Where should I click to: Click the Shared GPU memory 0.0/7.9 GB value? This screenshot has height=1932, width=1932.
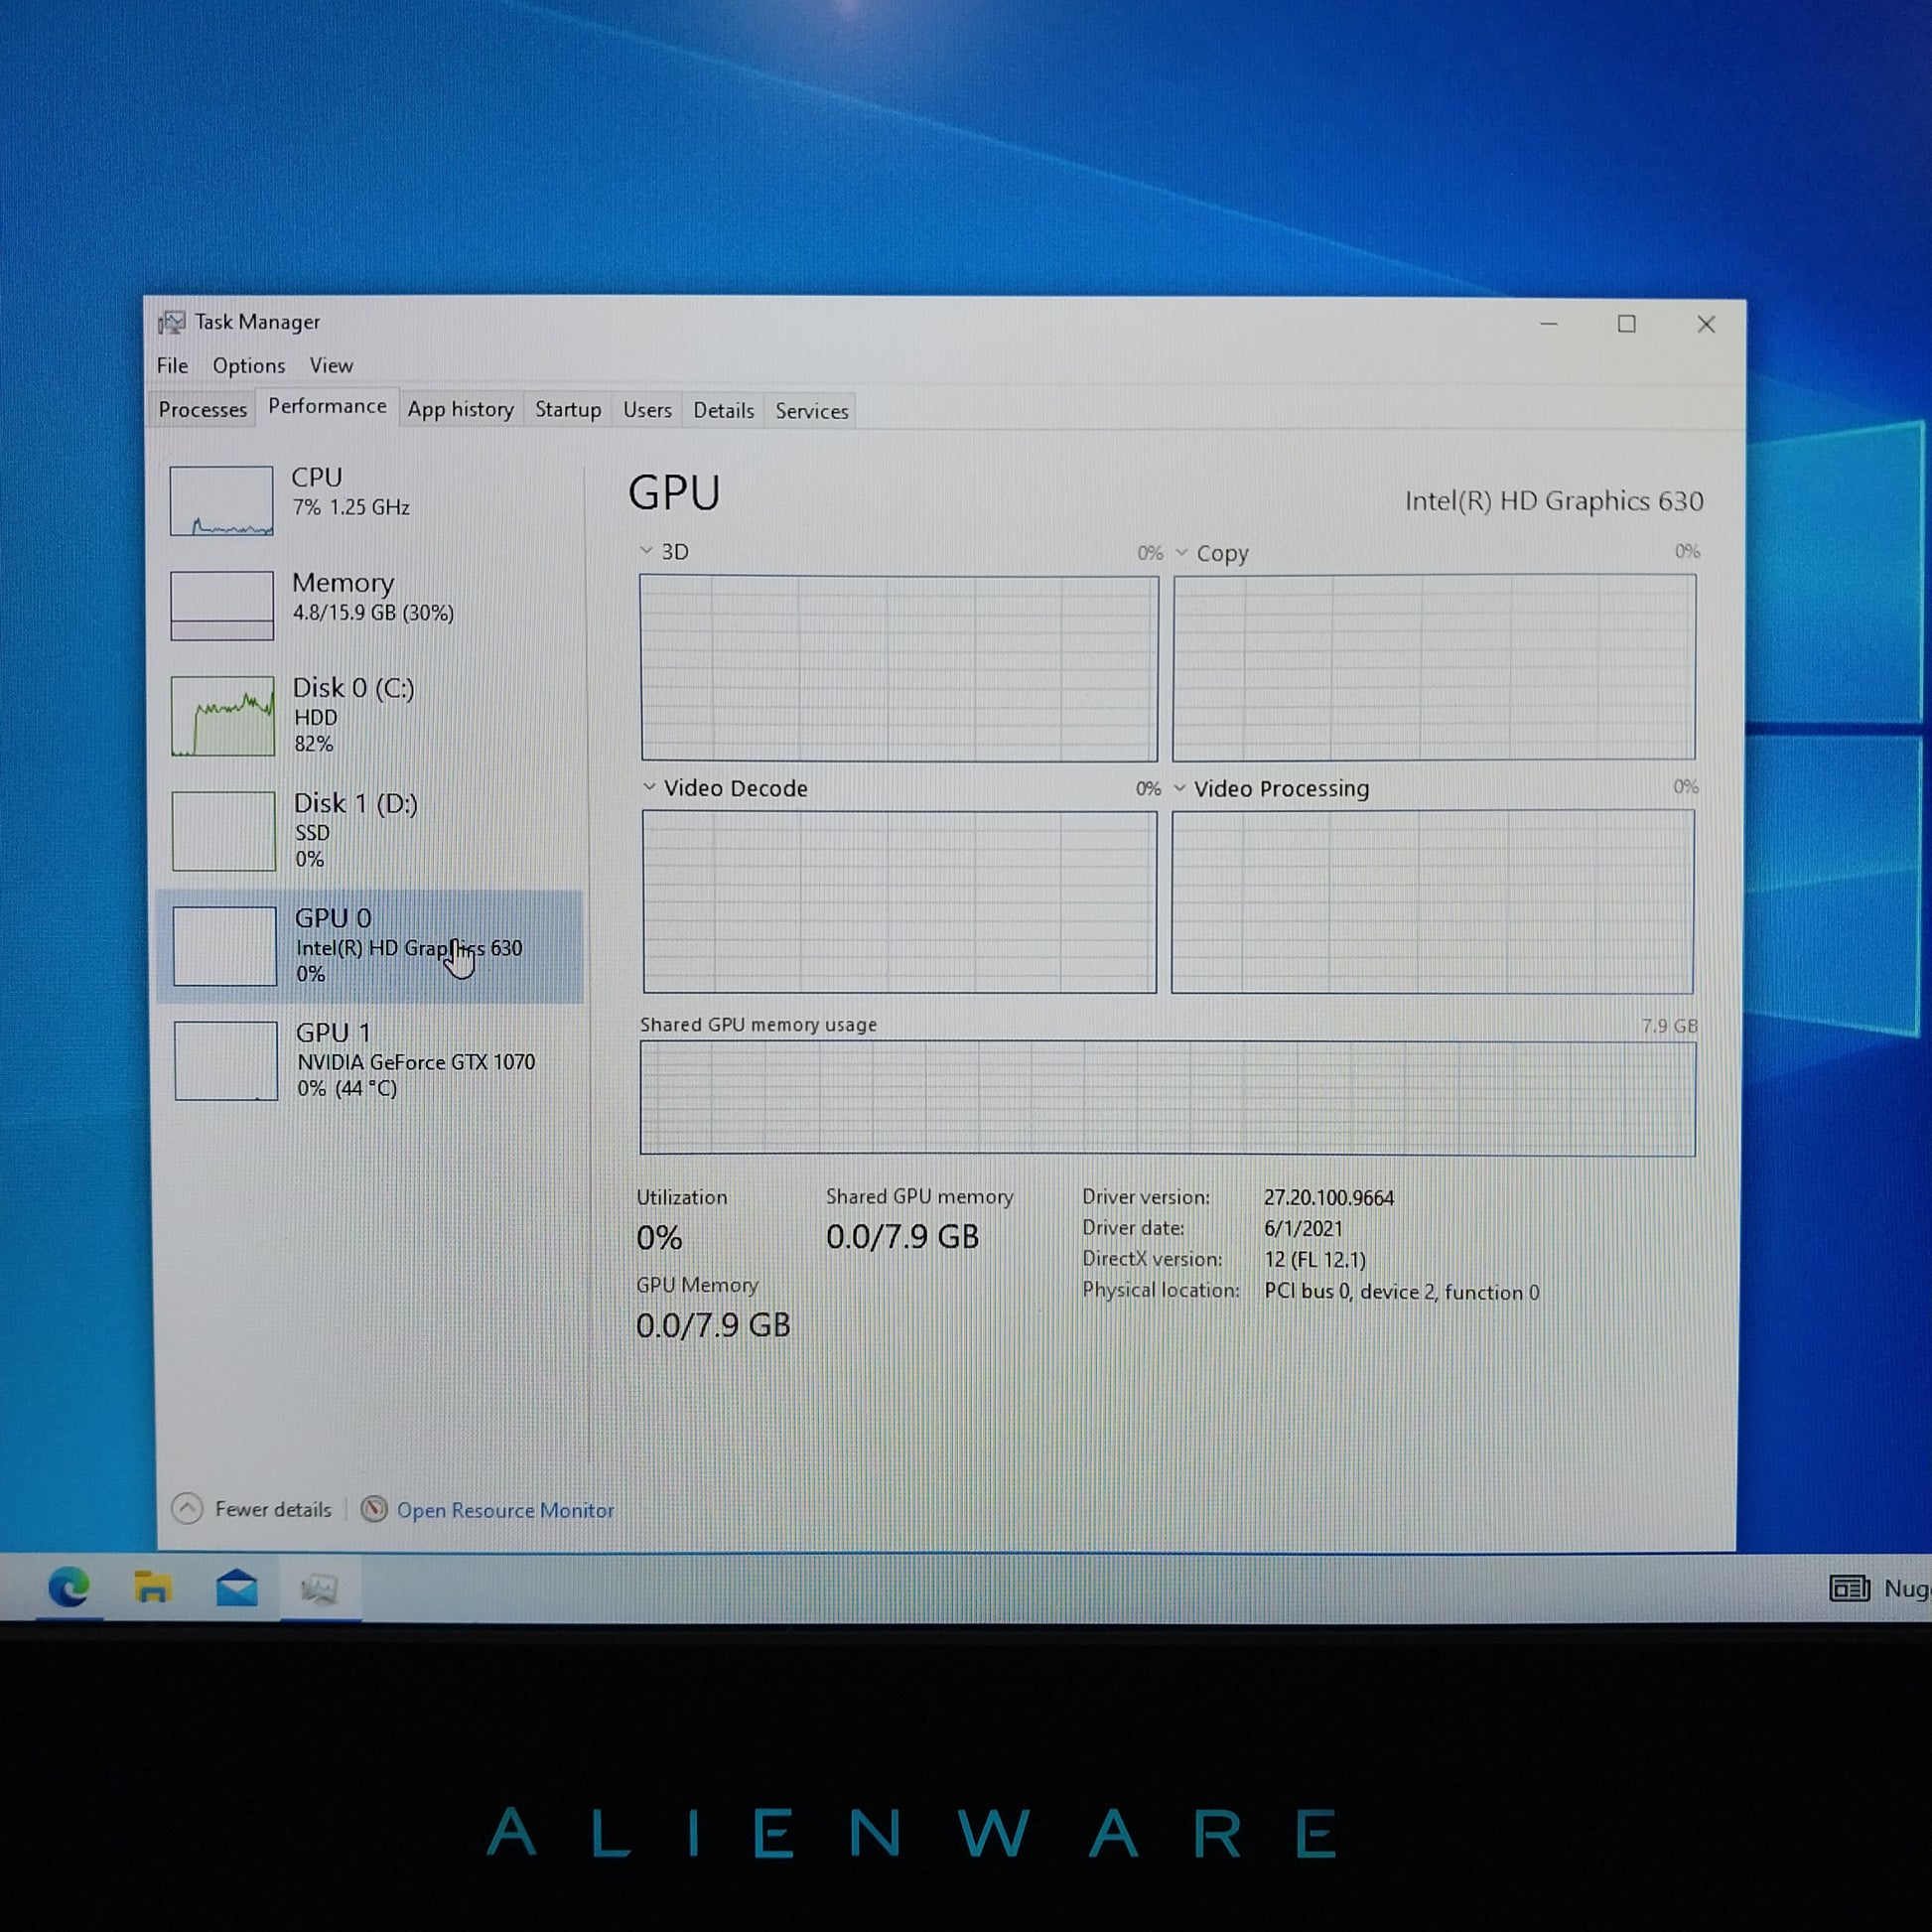(902, 1237)
